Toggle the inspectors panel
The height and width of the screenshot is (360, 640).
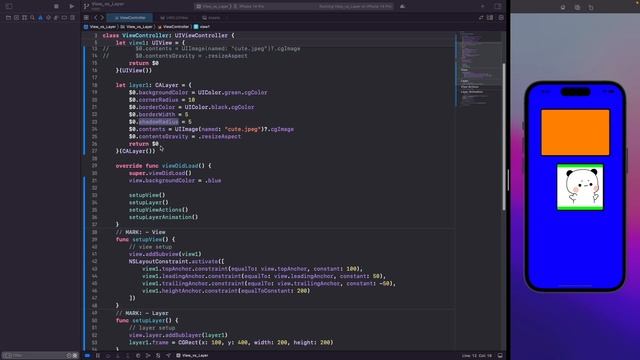[x=498, y=6]
